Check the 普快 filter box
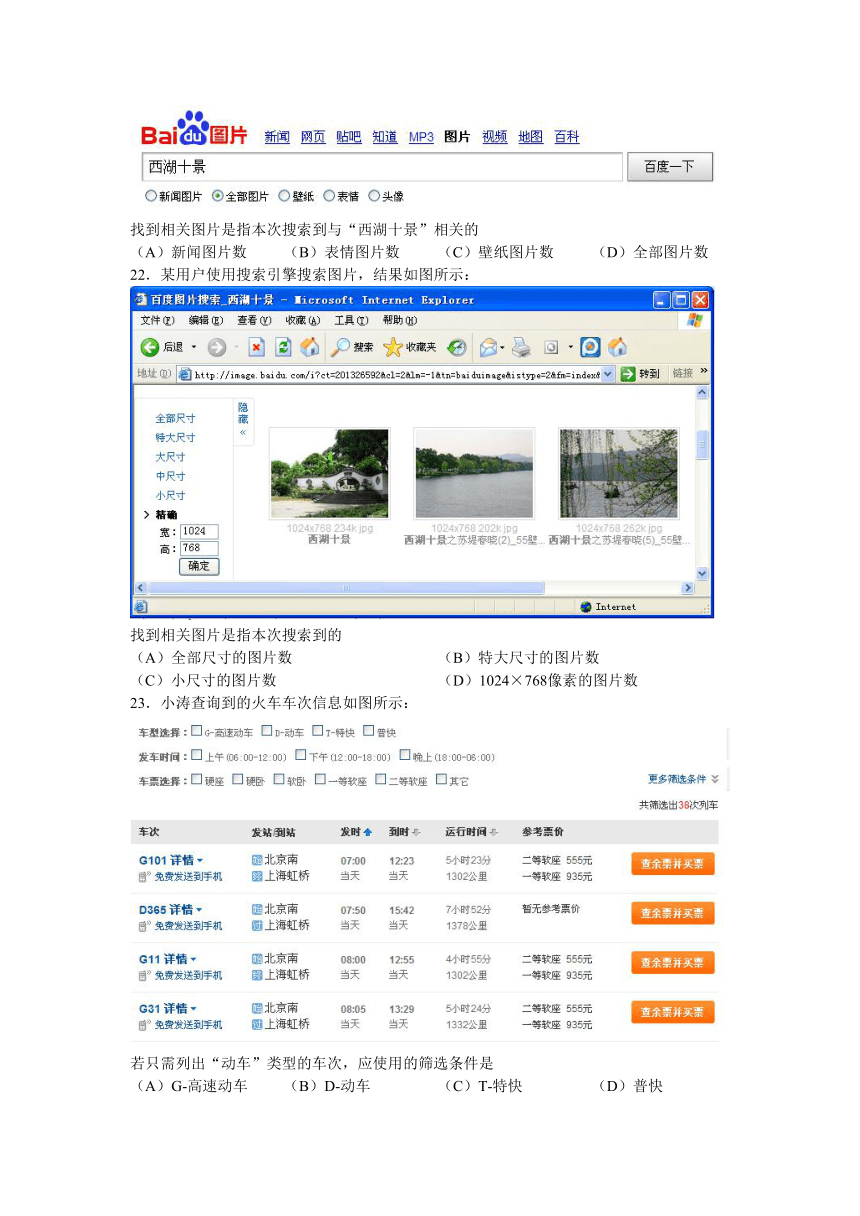This screenshot has width=860, height=1216. [x=369, y=731]
